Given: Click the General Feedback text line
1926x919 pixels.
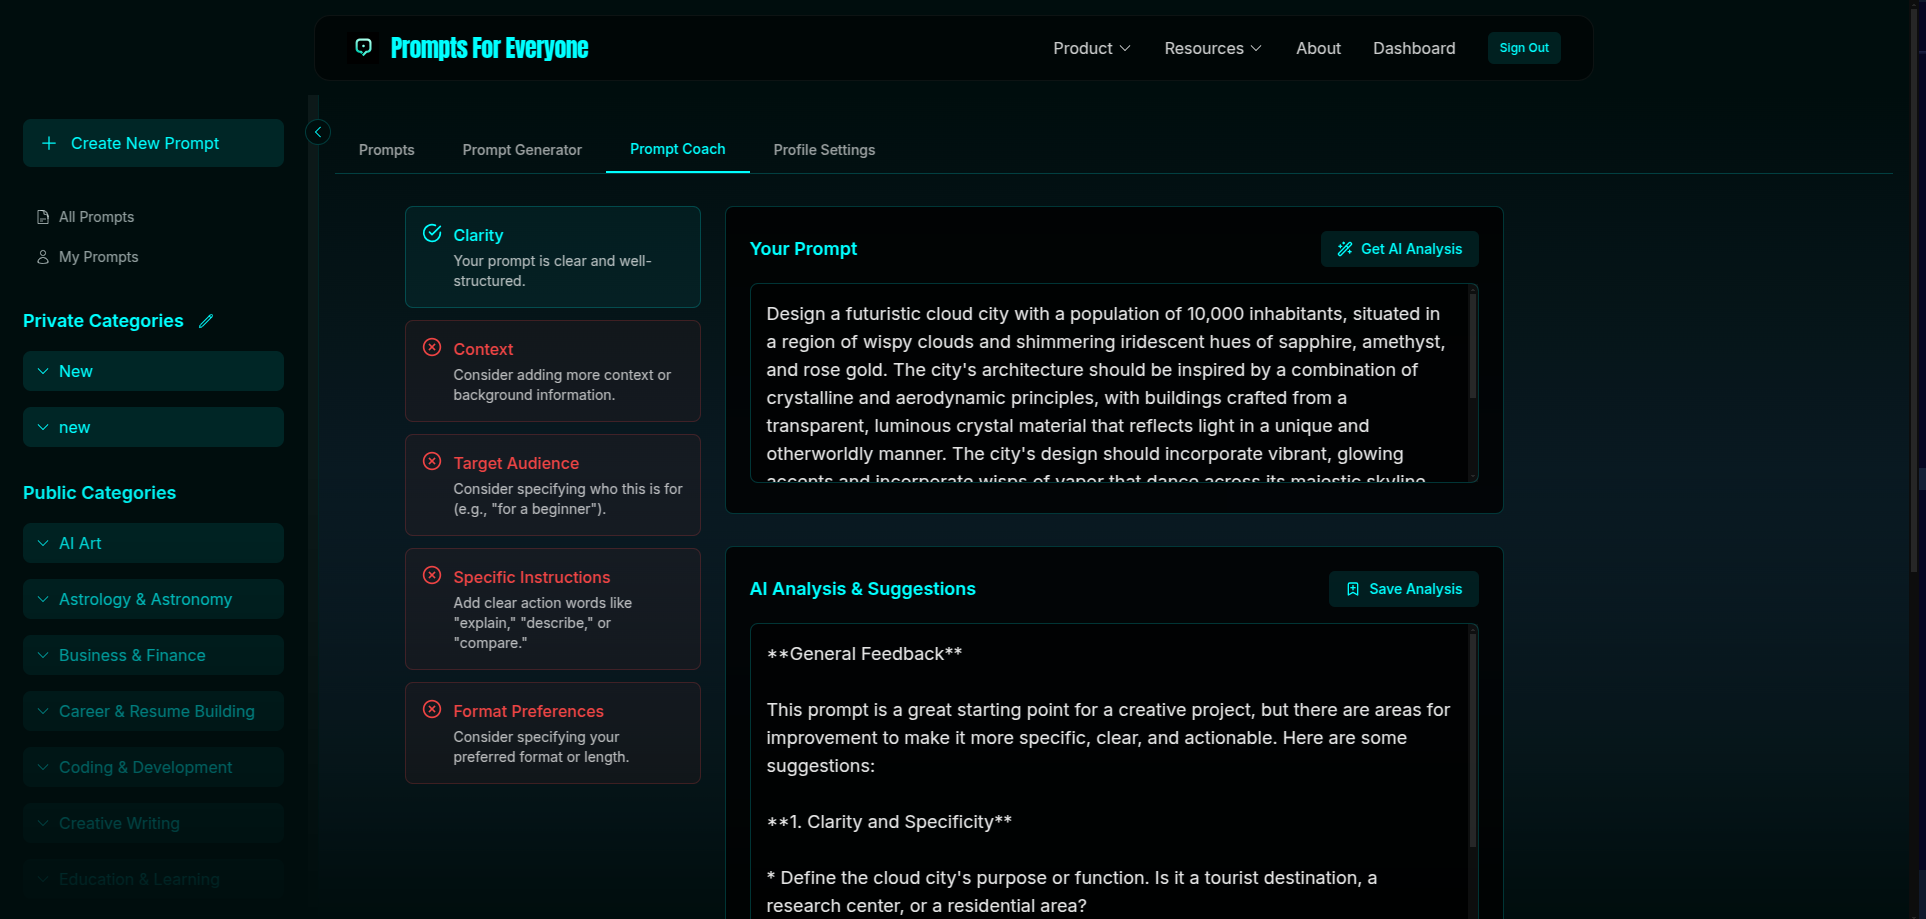Looking at the screenshot, I should pyautogui.click(x=864, y=654).
